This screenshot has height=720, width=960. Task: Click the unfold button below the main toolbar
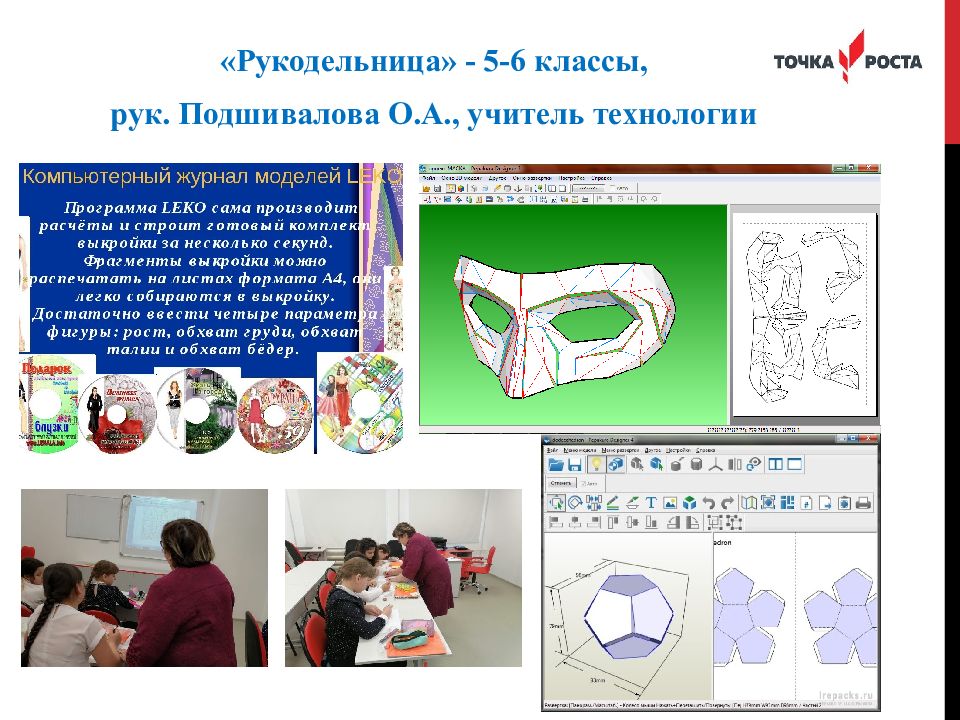(x=559, y=482)
